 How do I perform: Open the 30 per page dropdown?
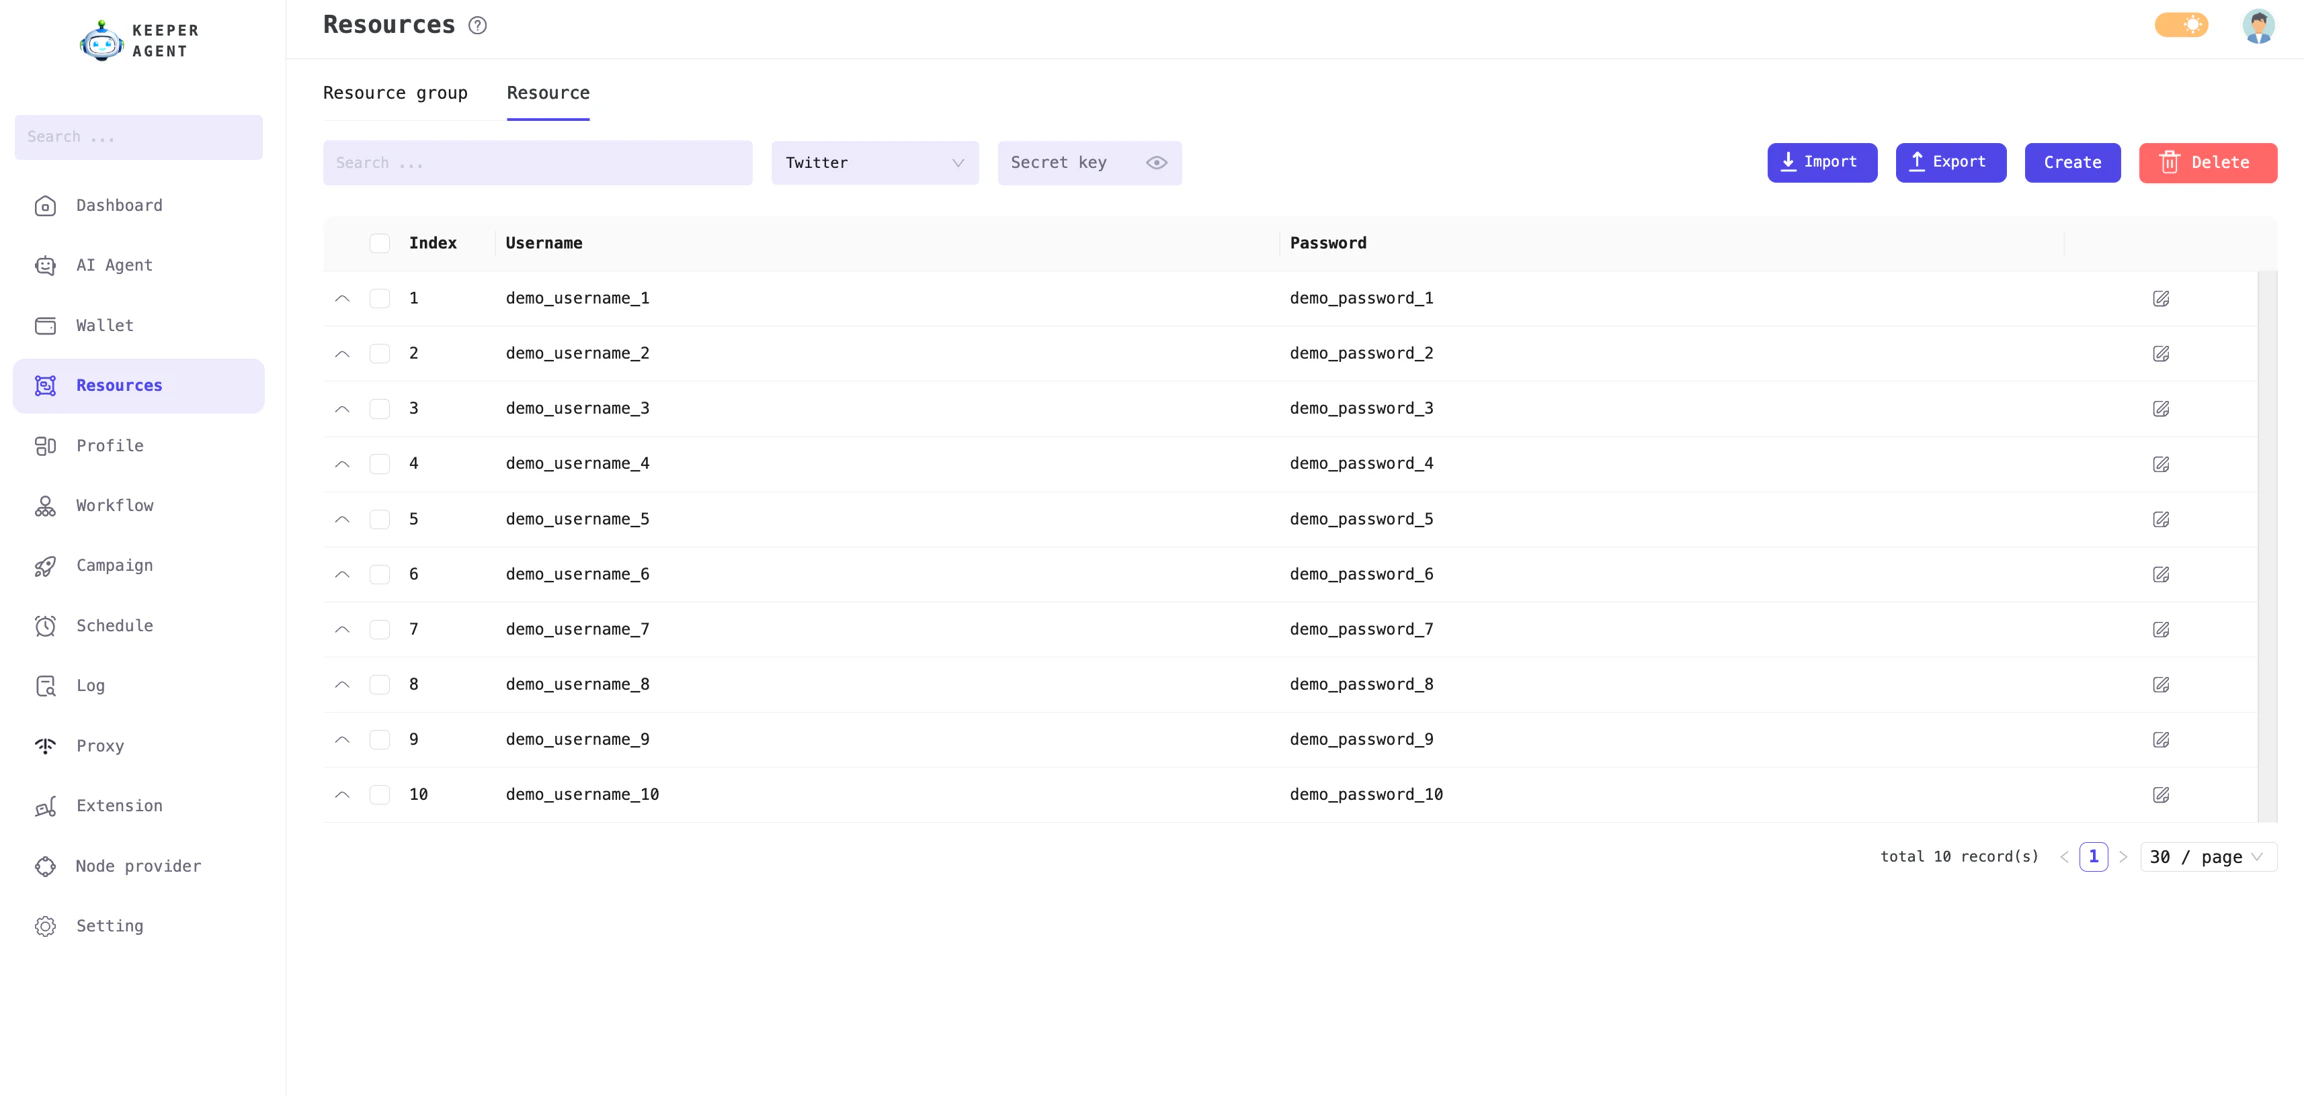click(x=2208, y=856)
